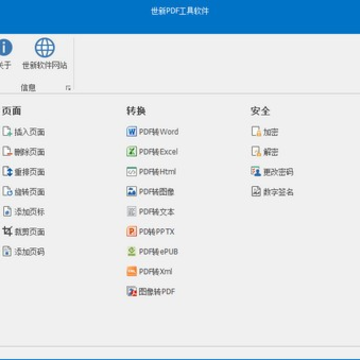Click the 解密 unlock icon
The height and width of the screenshot is (360, 360).
point(256,152)
